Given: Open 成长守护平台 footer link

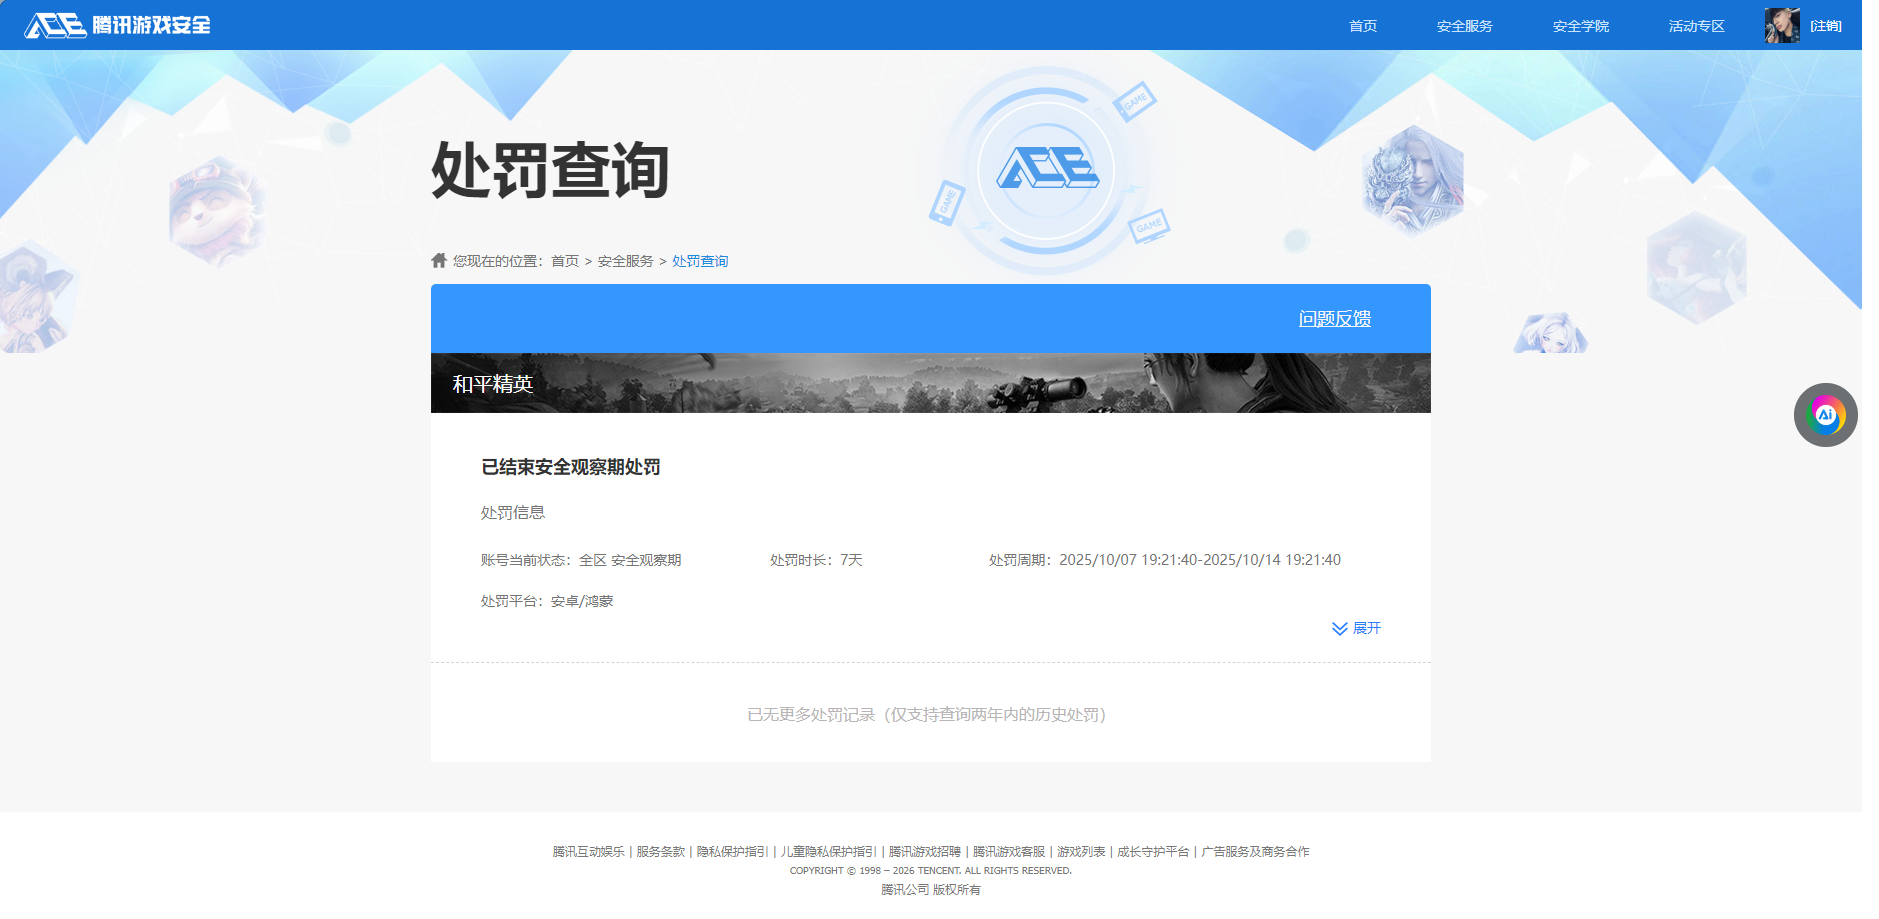Looking at the screenshot, I should (x=1153, y=852).
